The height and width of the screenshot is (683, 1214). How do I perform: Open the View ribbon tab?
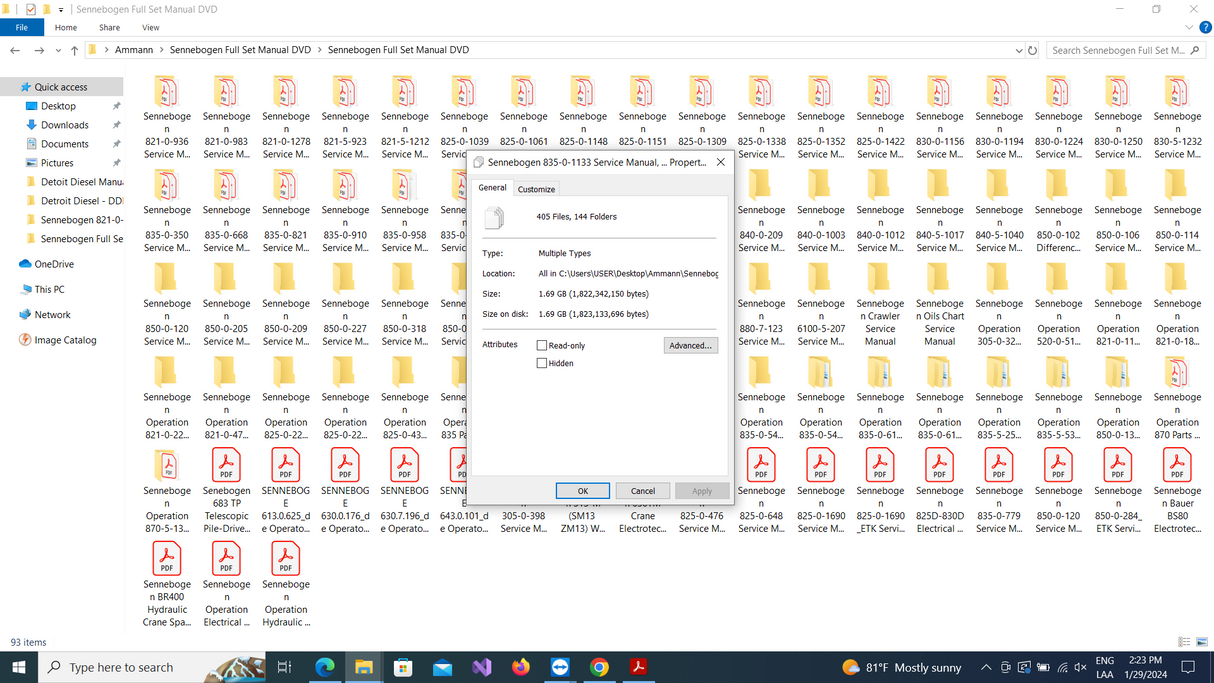pyautogui.click(x=150, y=27)
